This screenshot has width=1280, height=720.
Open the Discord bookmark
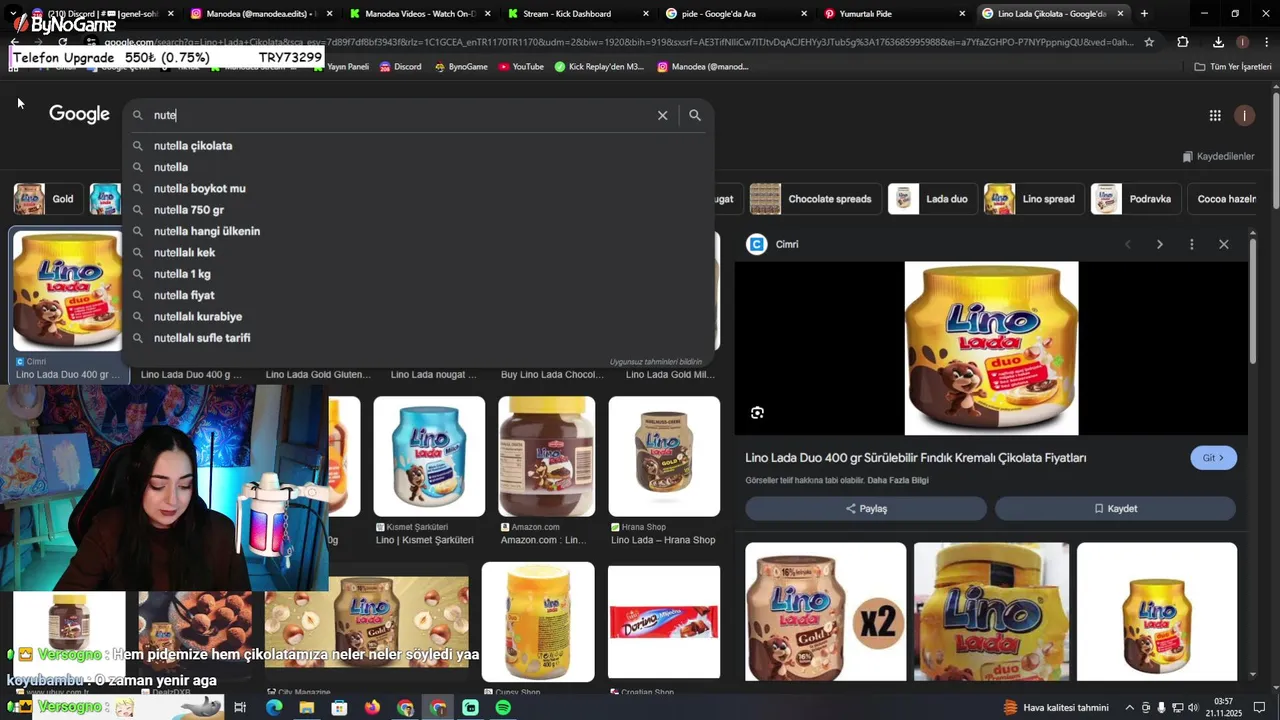point(399,67)
